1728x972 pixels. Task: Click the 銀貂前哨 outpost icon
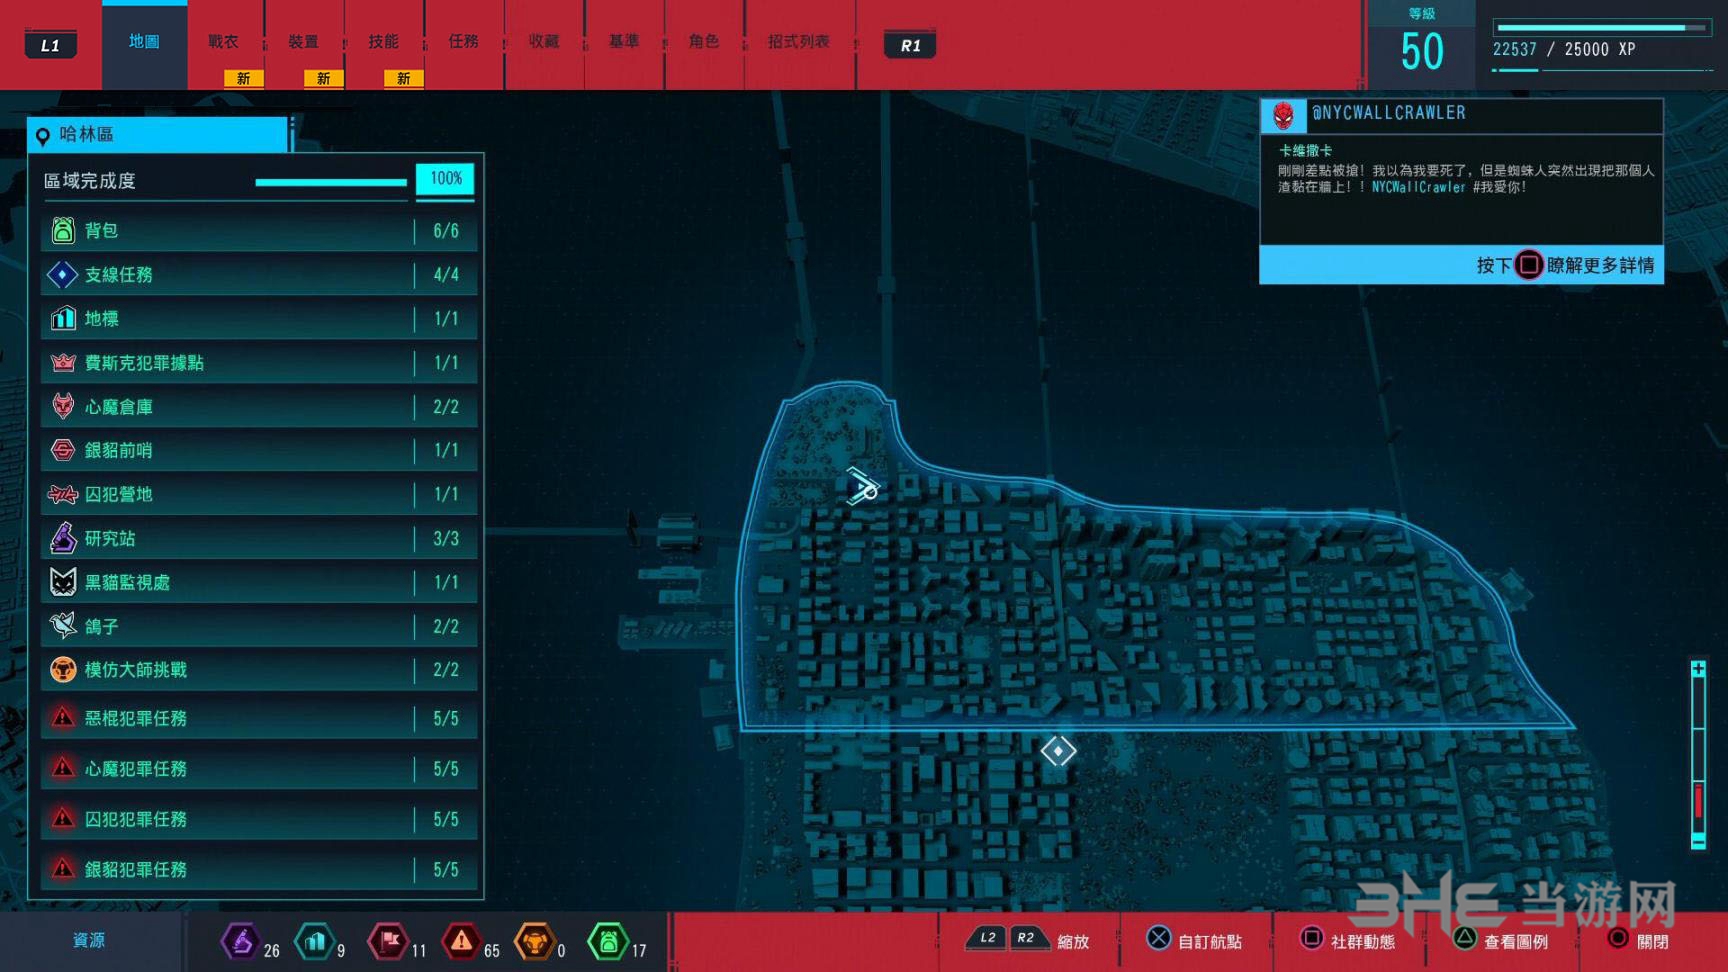63,450
